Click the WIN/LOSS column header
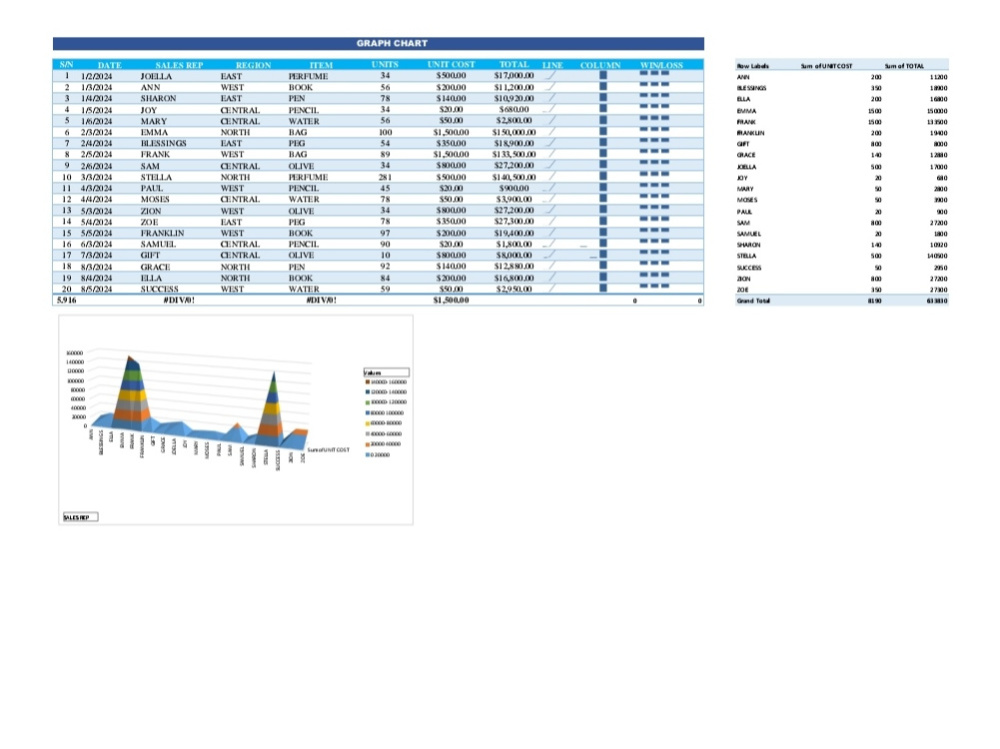Screen dimensions: 1000x749 (x=661, y=65)
